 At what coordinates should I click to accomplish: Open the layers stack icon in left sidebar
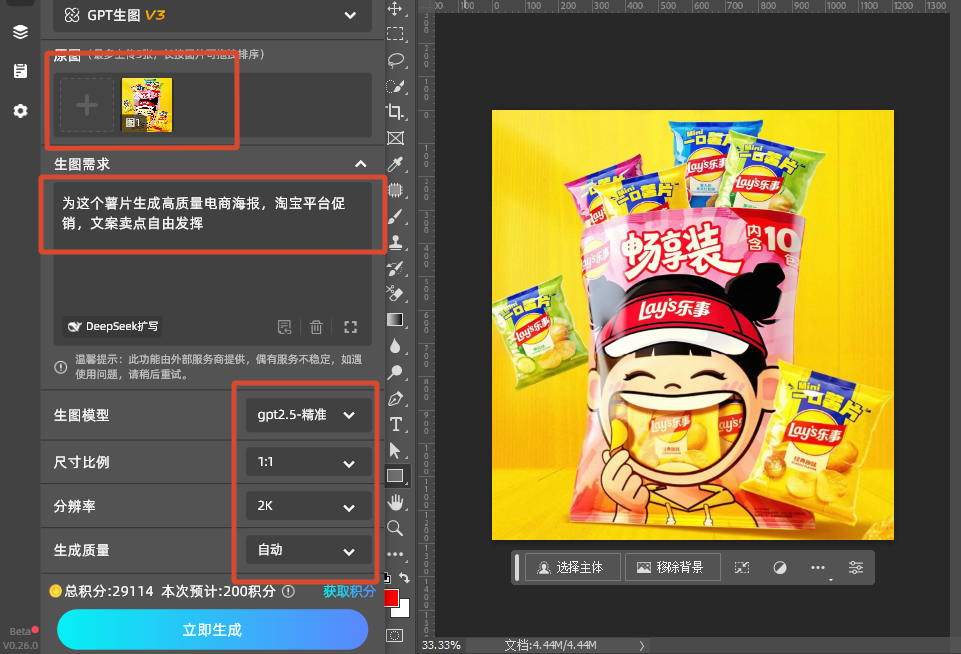point(20,32)
